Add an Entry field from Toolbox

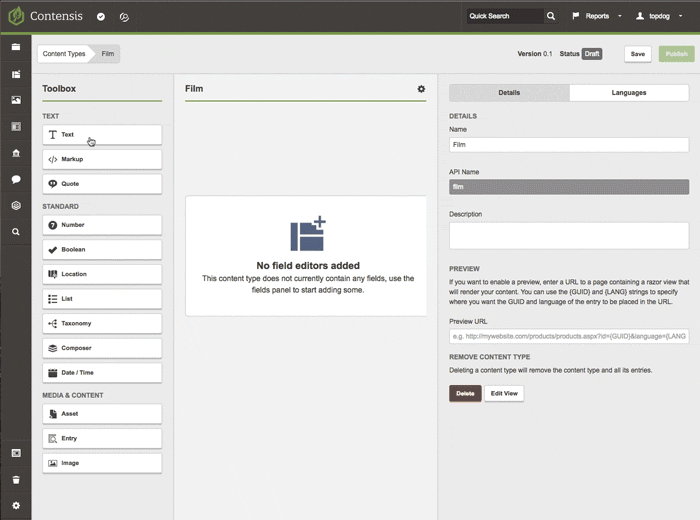point(102,438)
